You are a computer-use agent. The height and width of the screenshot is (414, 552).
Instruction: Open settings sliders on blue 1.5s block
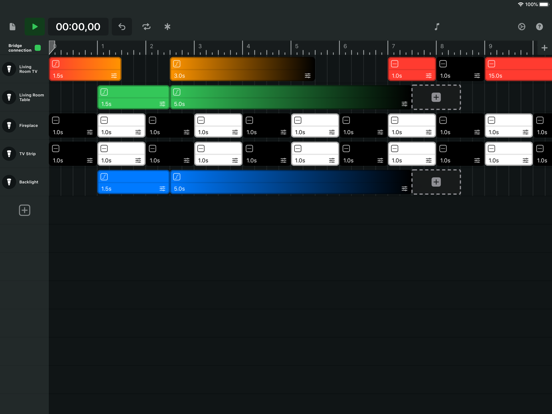point(162,189)
